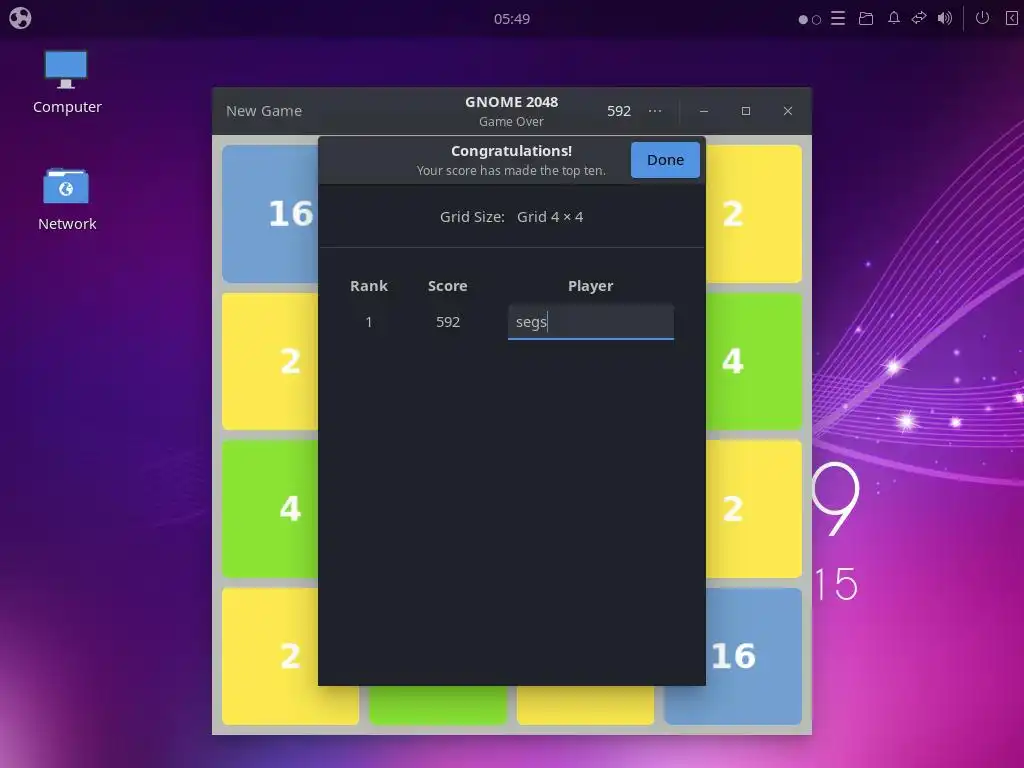Click the workspace switcher dots in panel
This screenshot has width=1024, height=768.
point(809,19)
